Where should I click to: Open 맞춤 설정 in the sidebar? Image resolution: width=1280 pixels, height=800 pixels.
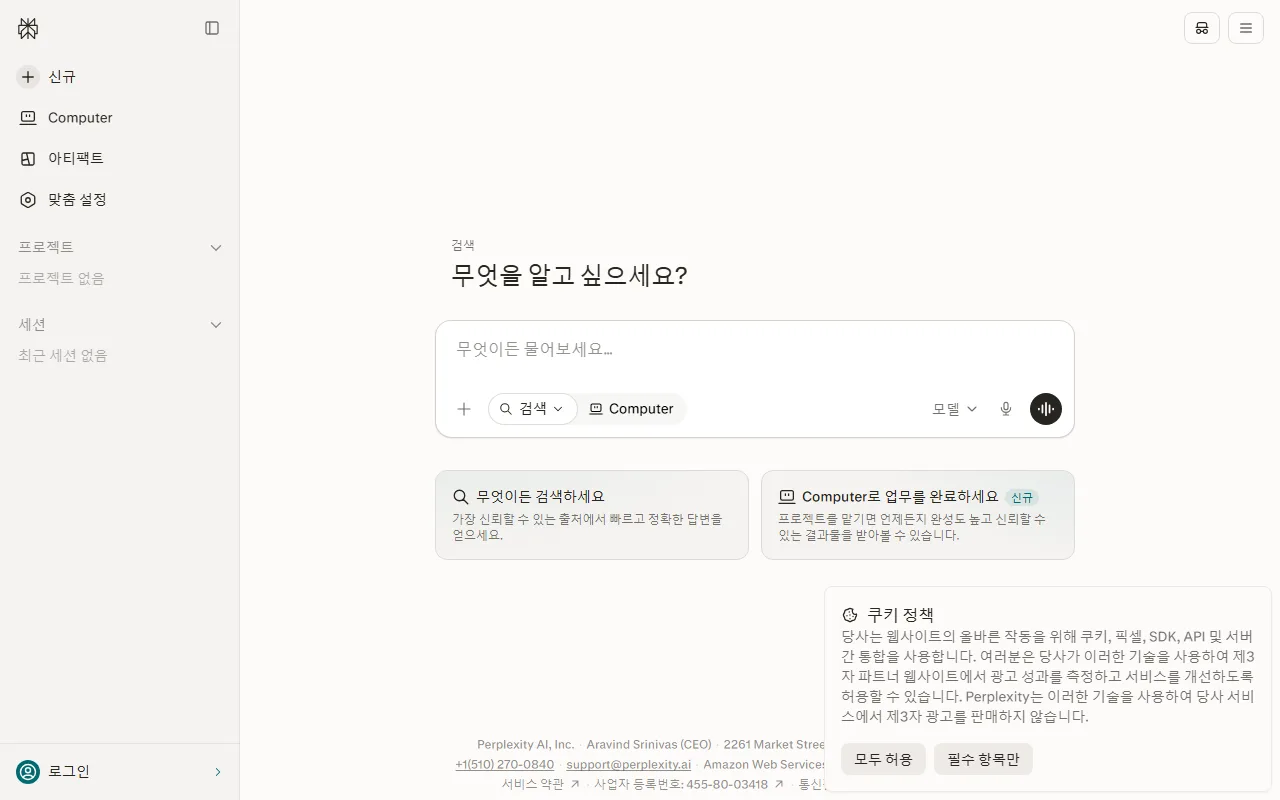(x=120, y=200)
